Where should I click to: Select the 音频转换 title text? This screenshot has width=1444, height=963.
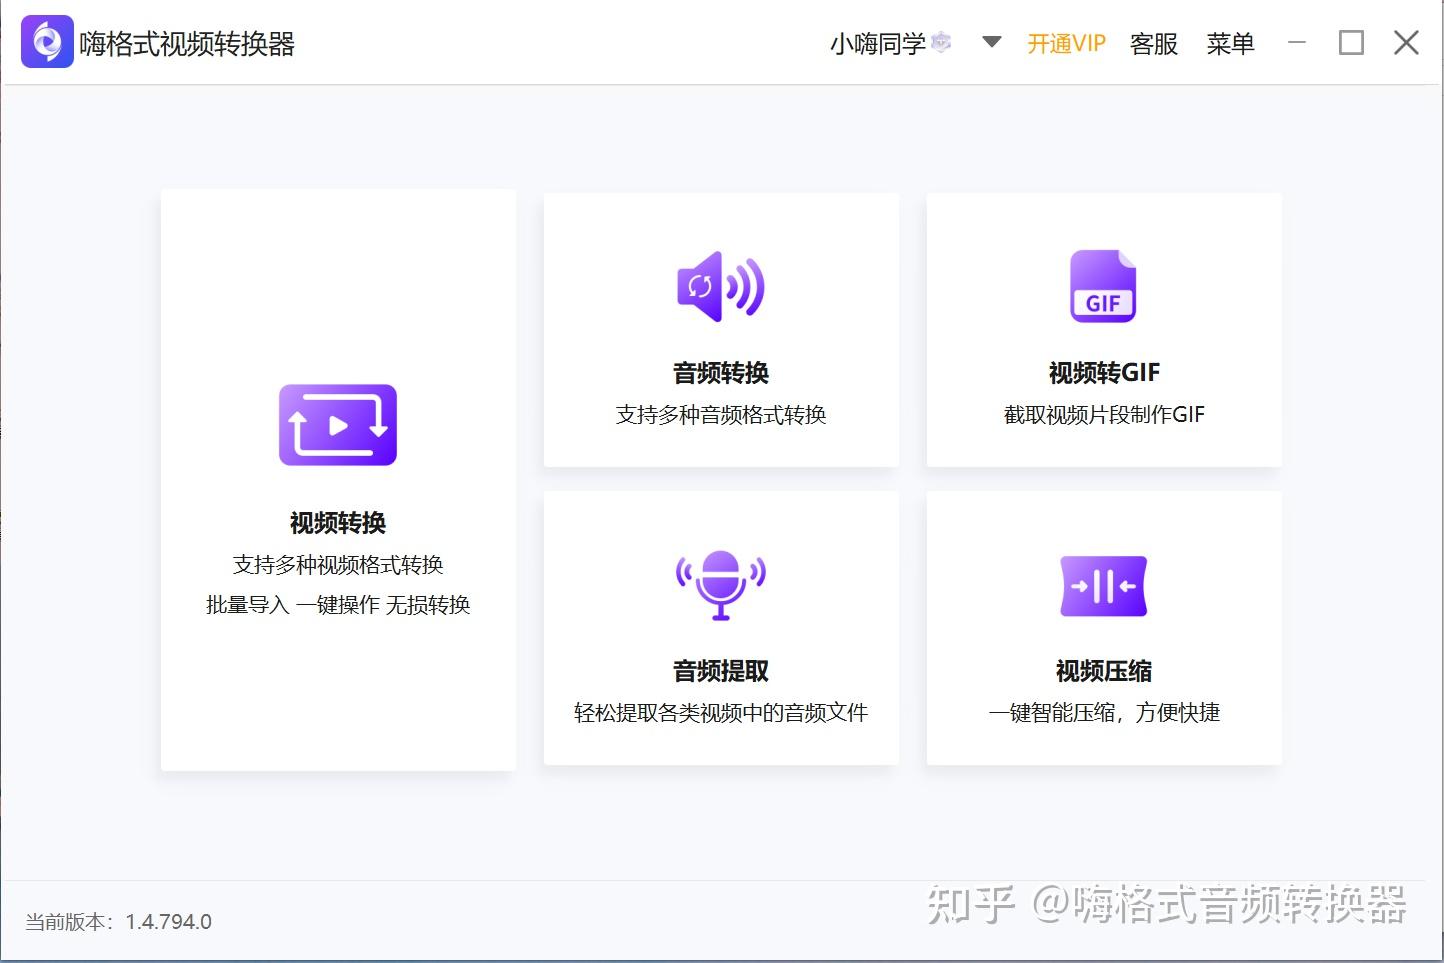(721, 373)
